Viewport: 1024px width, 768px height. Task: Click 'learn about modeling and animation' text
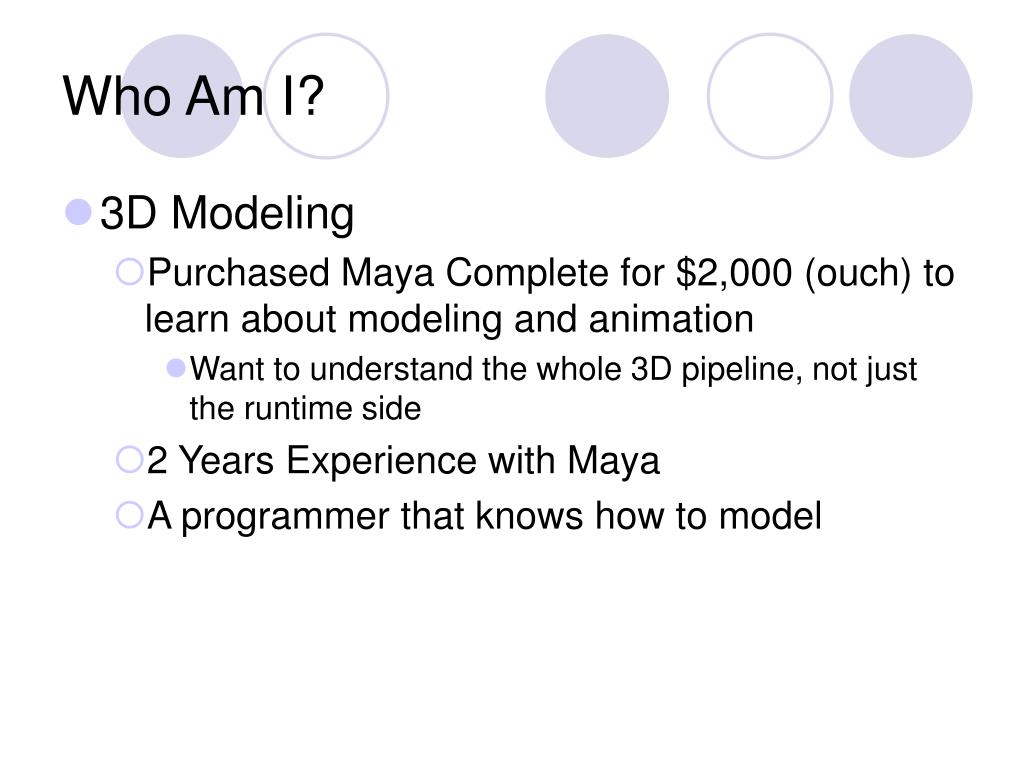pos(449,319)
